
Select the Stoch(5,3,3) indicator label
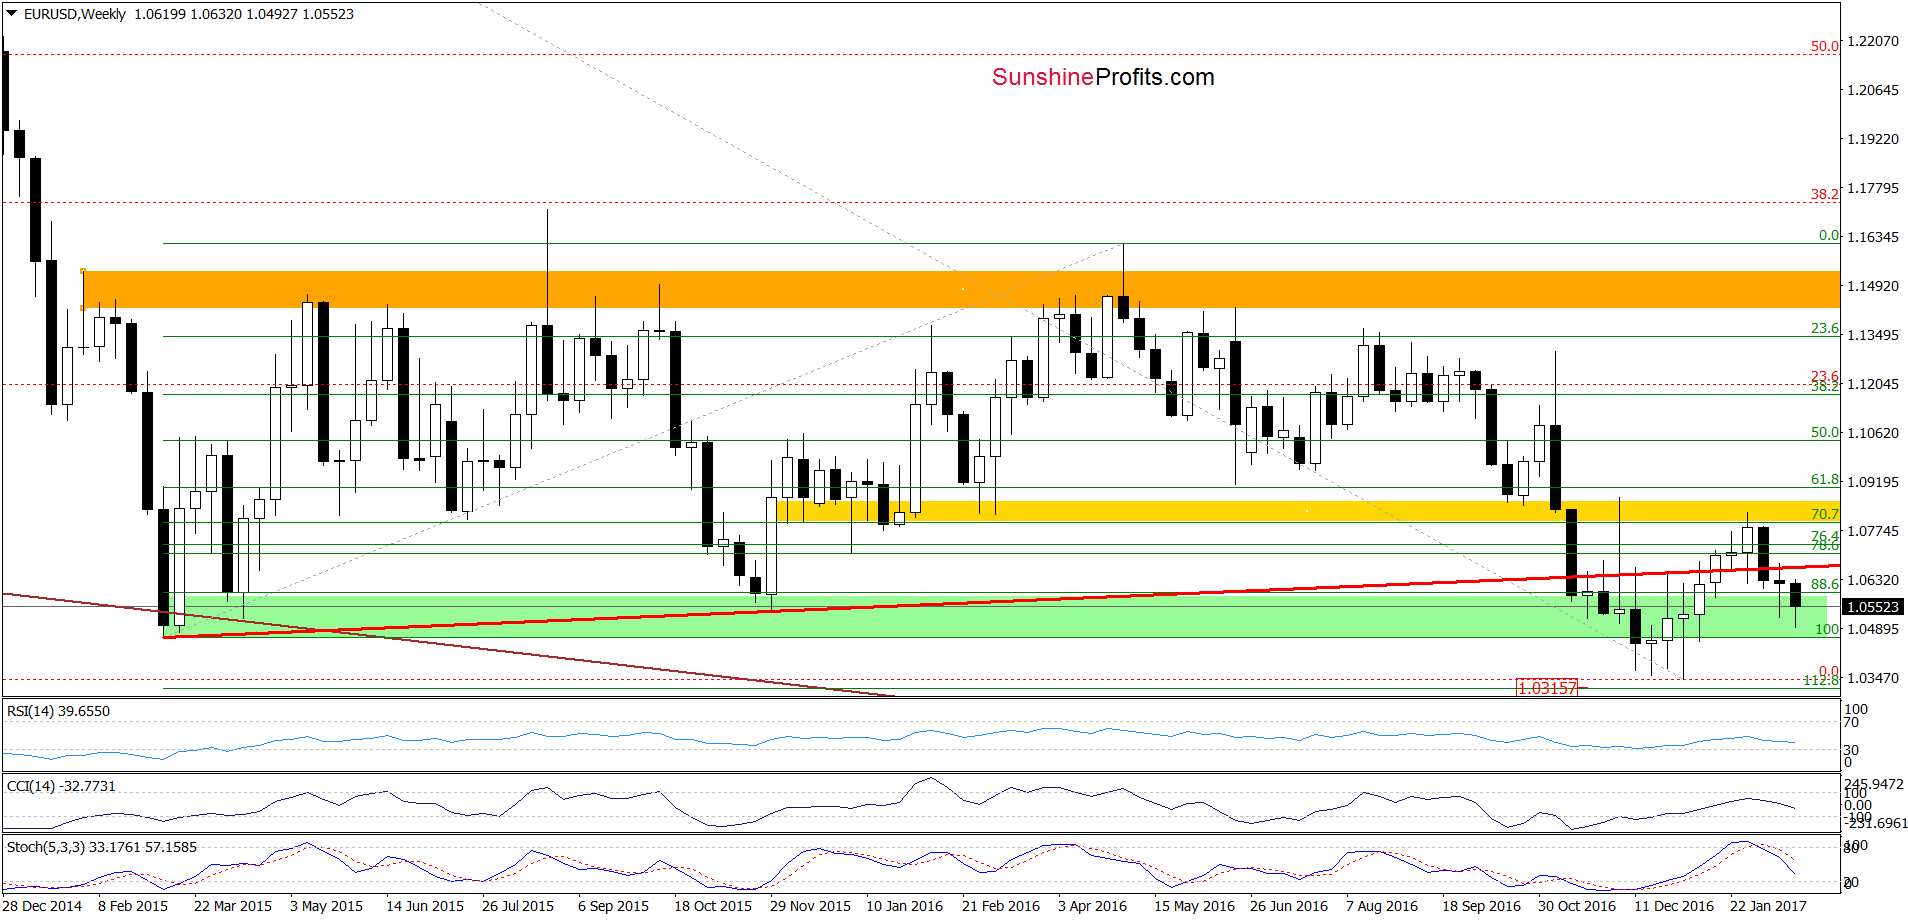click(102, 847)
